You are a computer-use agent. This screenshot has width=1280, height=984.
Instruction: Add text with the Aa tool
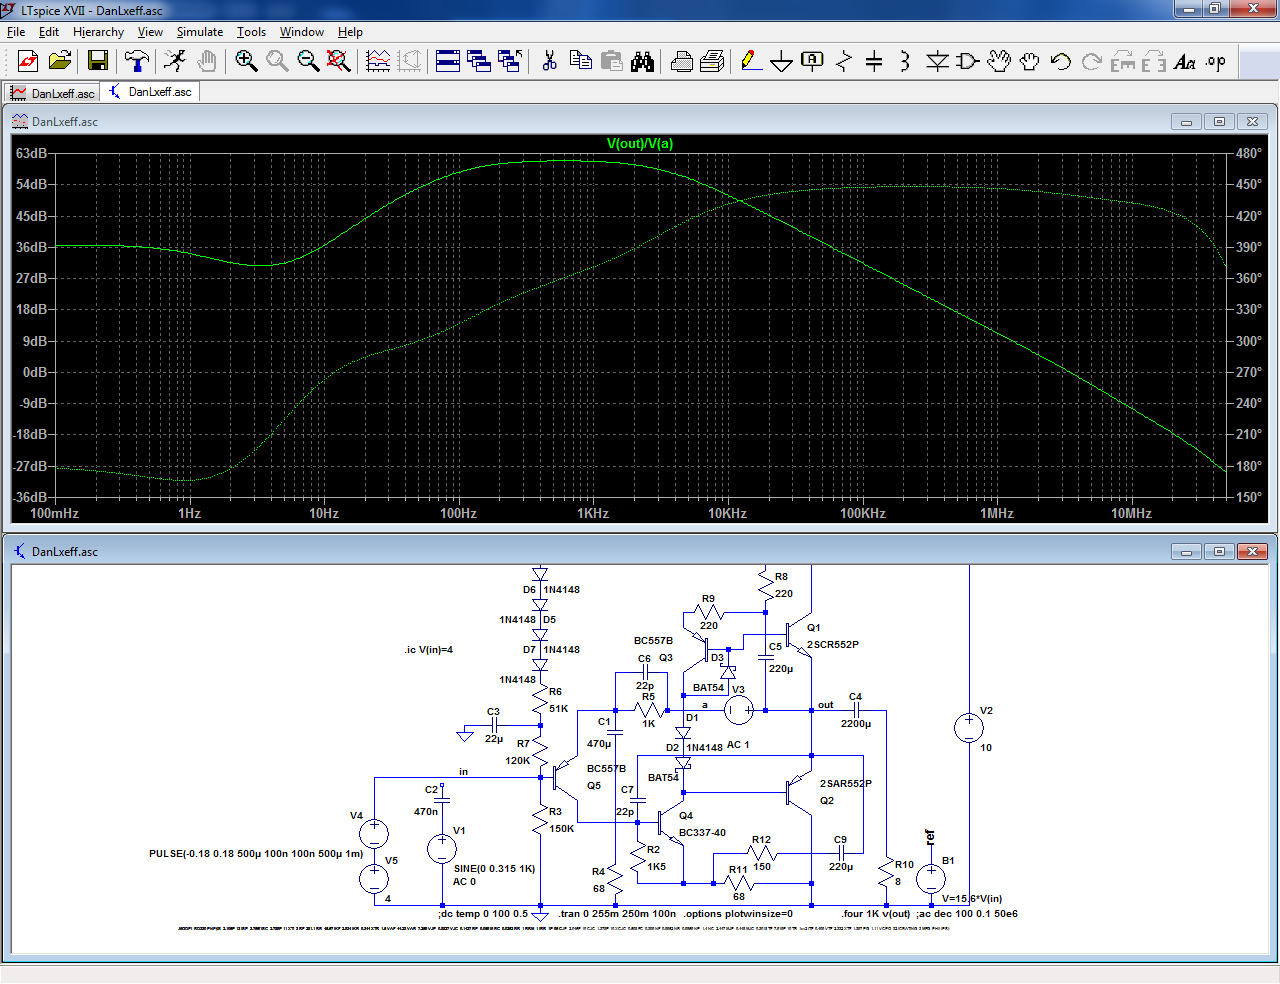tap(1185, 62)
